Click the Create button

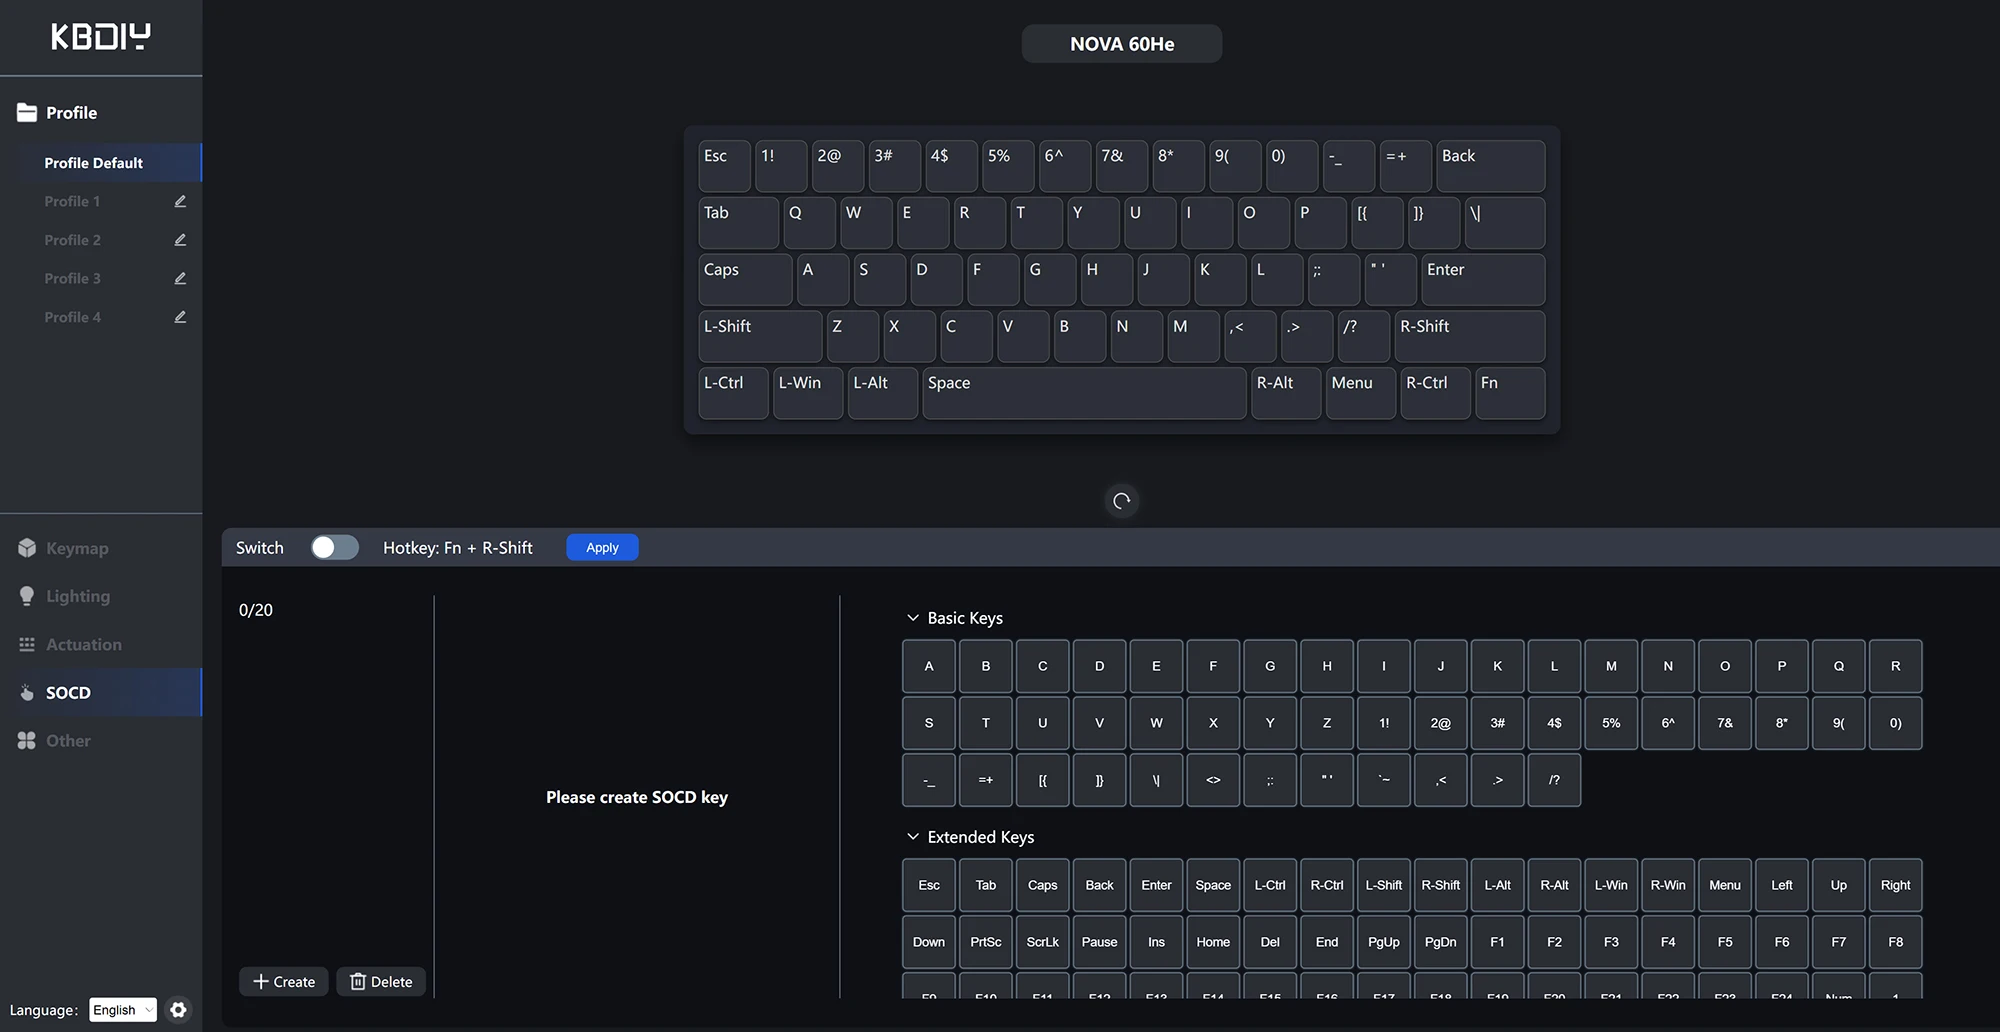pos(284,982)
